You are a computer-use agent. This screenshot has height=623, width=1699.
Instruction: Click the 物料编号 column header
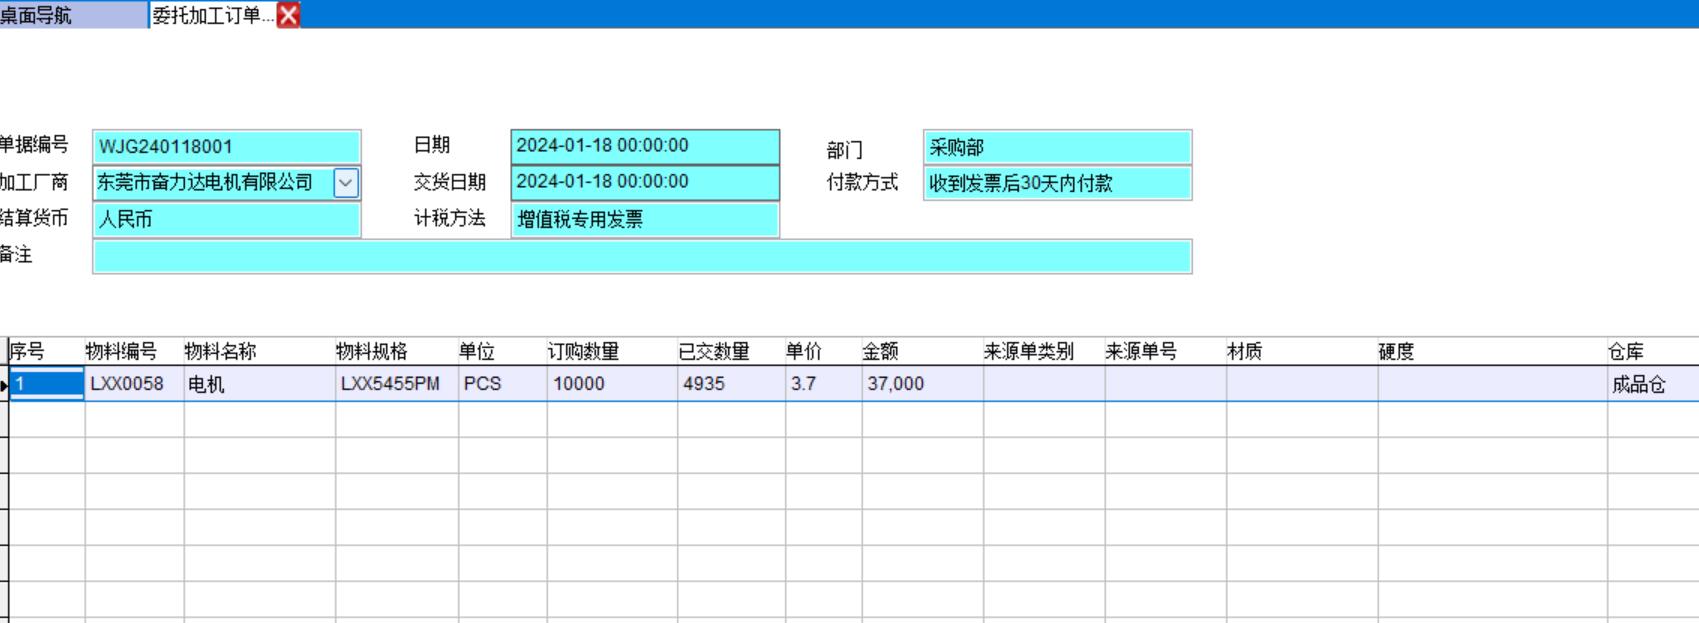tap(121, 352)
